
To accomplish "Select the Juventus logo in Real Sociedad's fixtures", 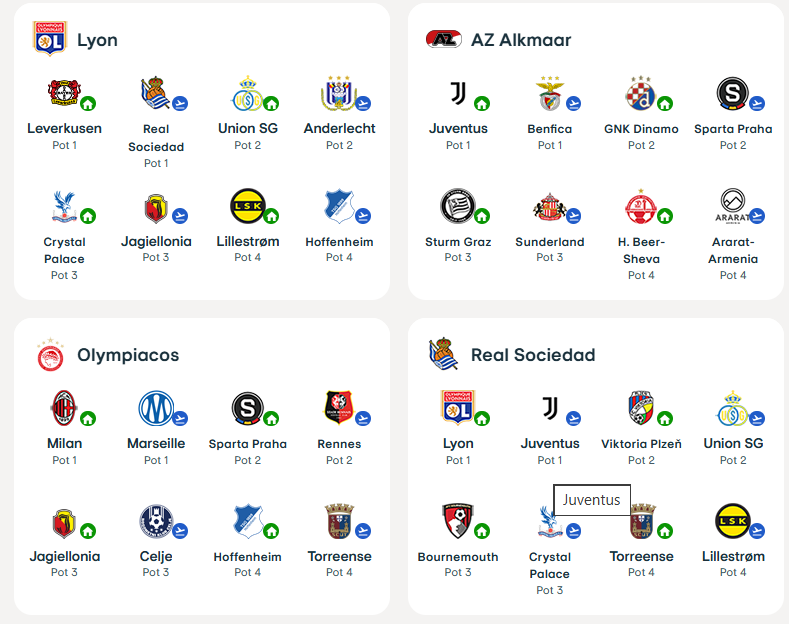I will [x=549, y=408].
